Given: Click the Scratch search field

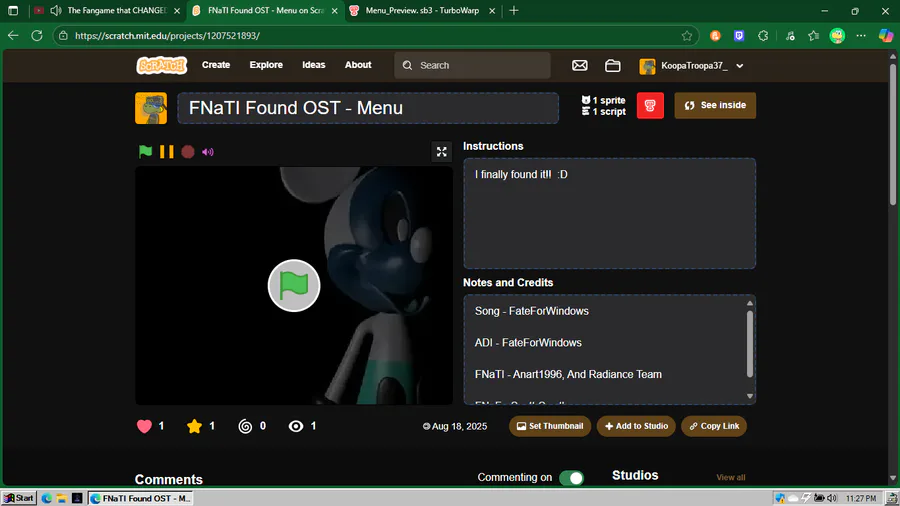Looking at the screenshot, I should [472, 65].
